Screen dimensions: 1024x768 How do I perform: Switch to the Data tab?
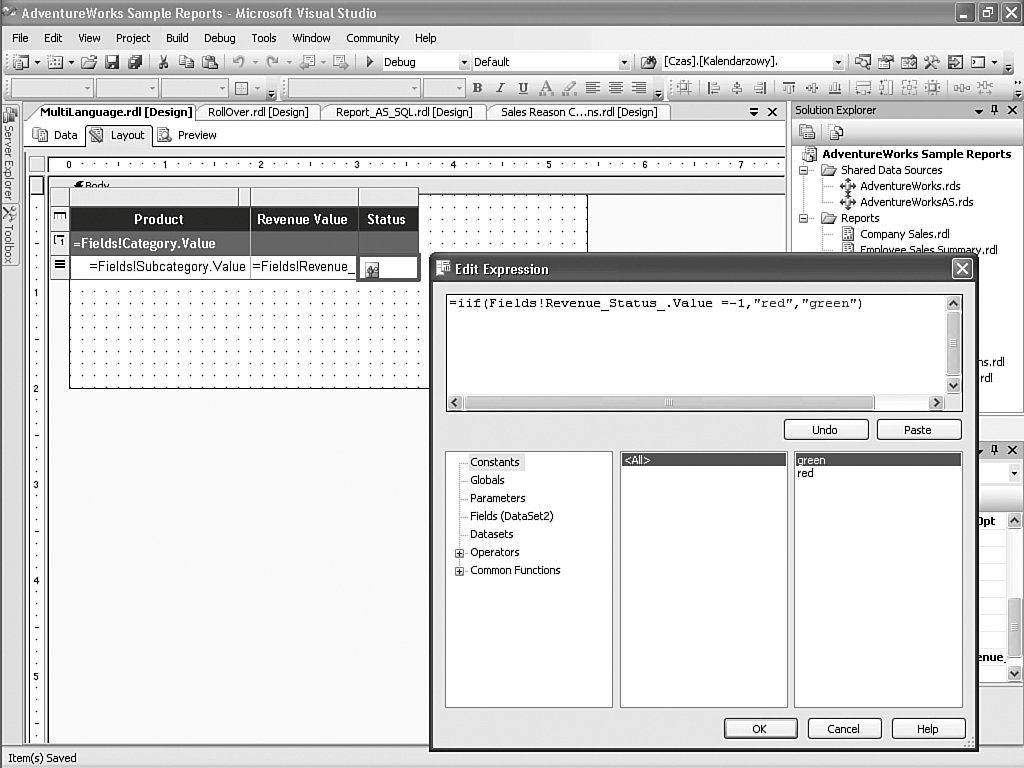click(56, 135)
